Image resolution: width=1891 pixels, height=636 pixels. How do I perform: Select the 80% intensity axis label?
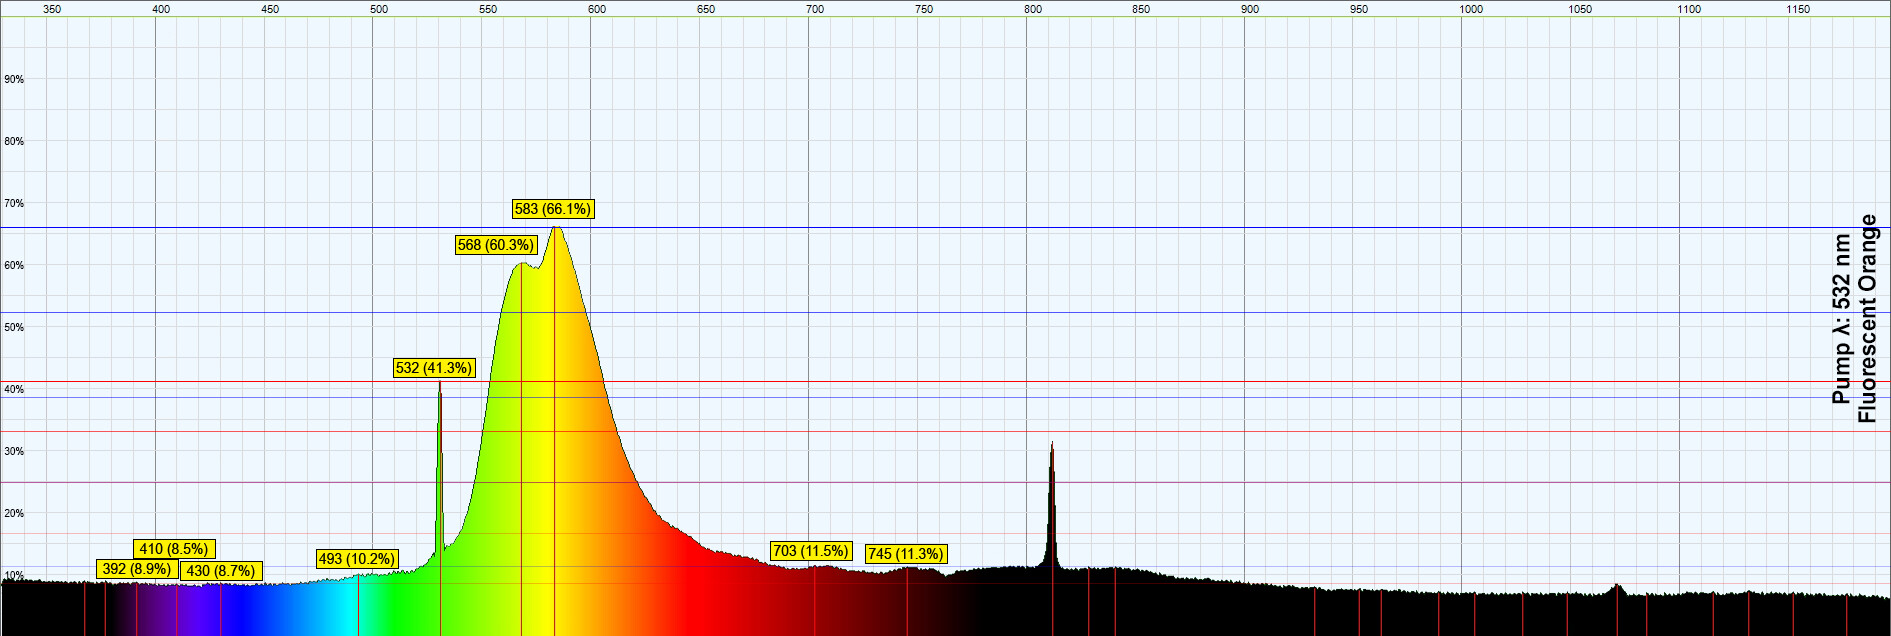[x=14, y=141]
